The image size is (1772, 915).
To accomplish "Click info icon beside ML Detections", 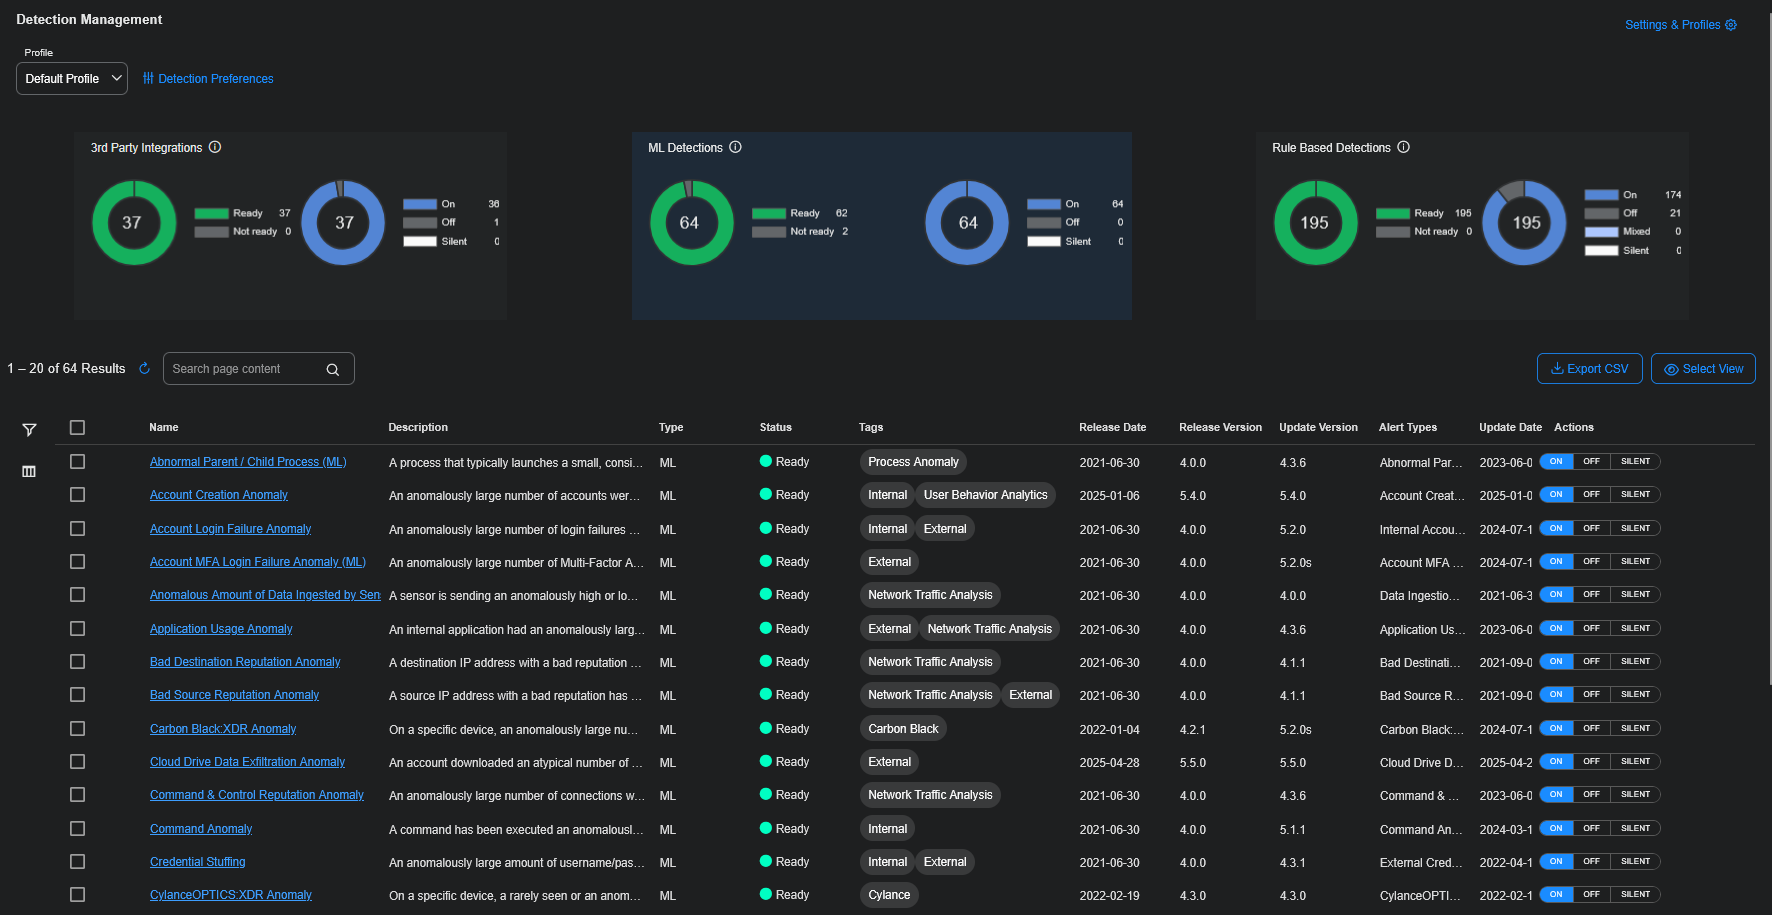I will click(735, 147).
